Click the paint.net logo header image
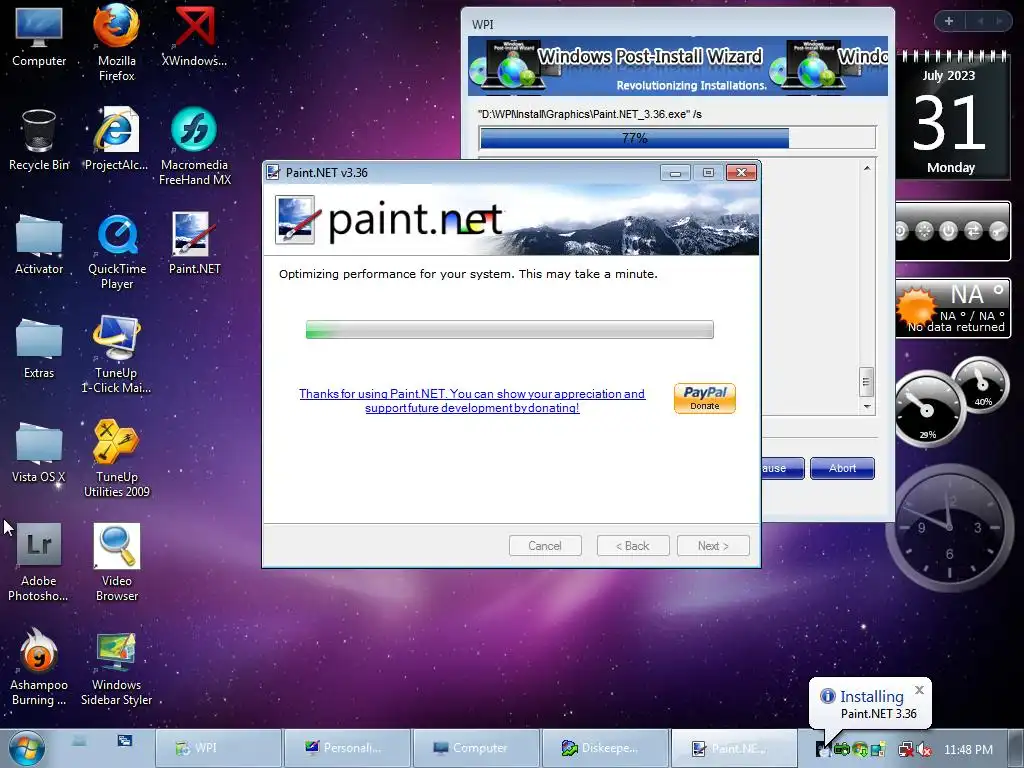The height and width of the screenshot is (768, 1024). click(511, 219)
